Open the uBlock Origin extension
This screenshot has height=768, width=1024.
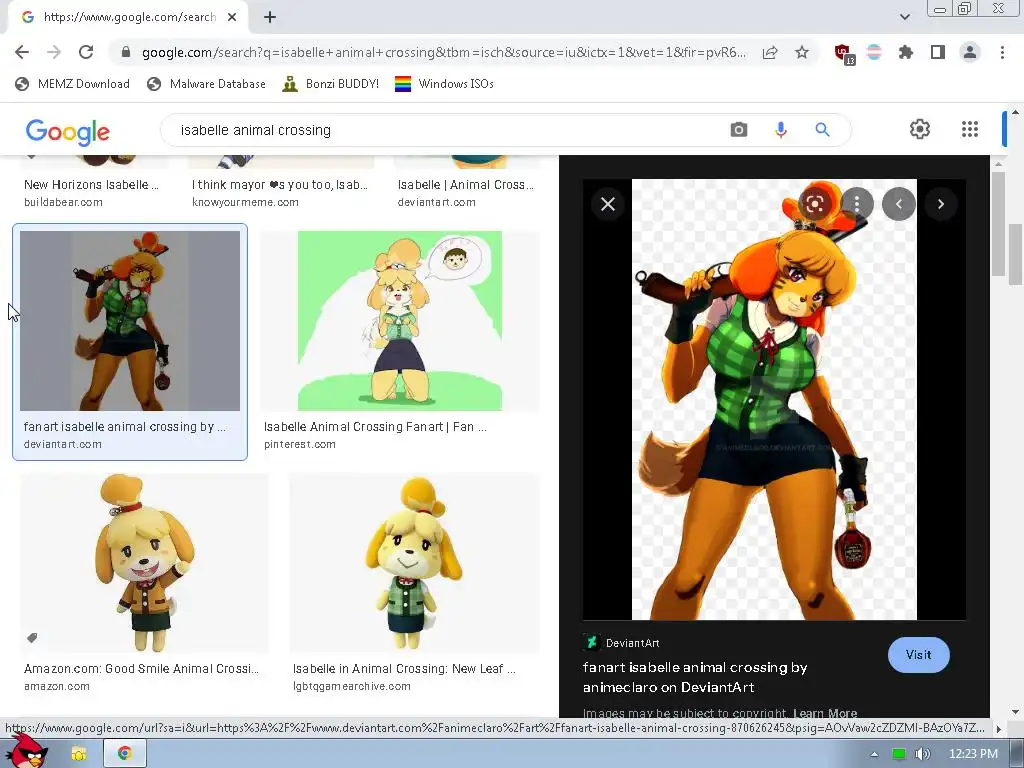point(844,54)
